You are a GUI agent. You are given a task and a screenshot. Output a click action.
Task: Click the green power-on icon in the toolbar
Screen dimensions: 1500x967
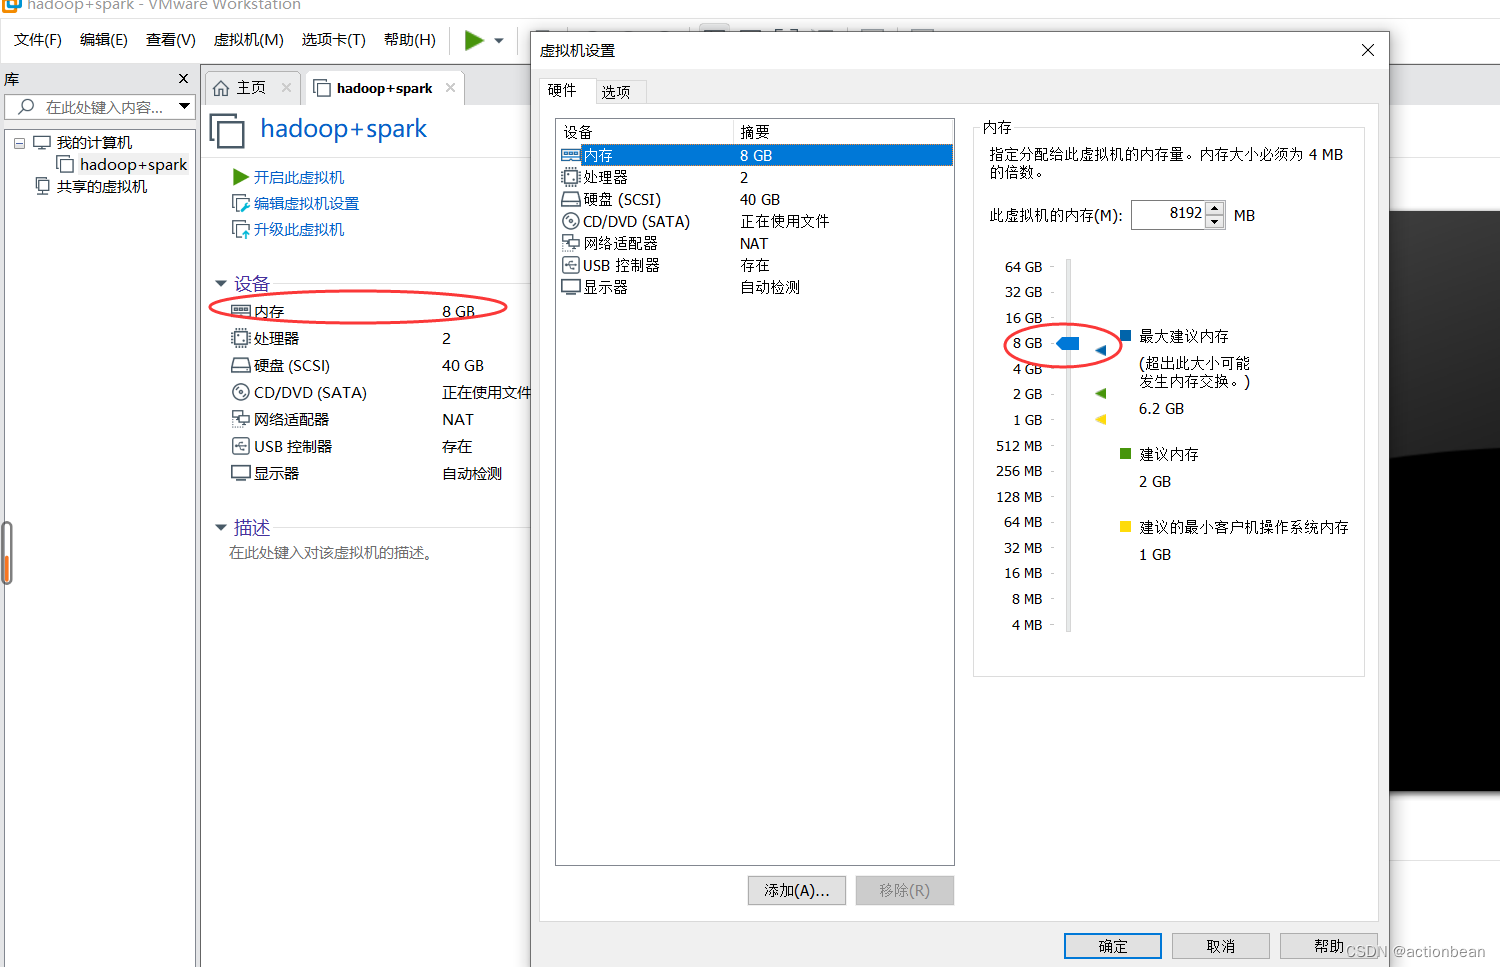472,40
